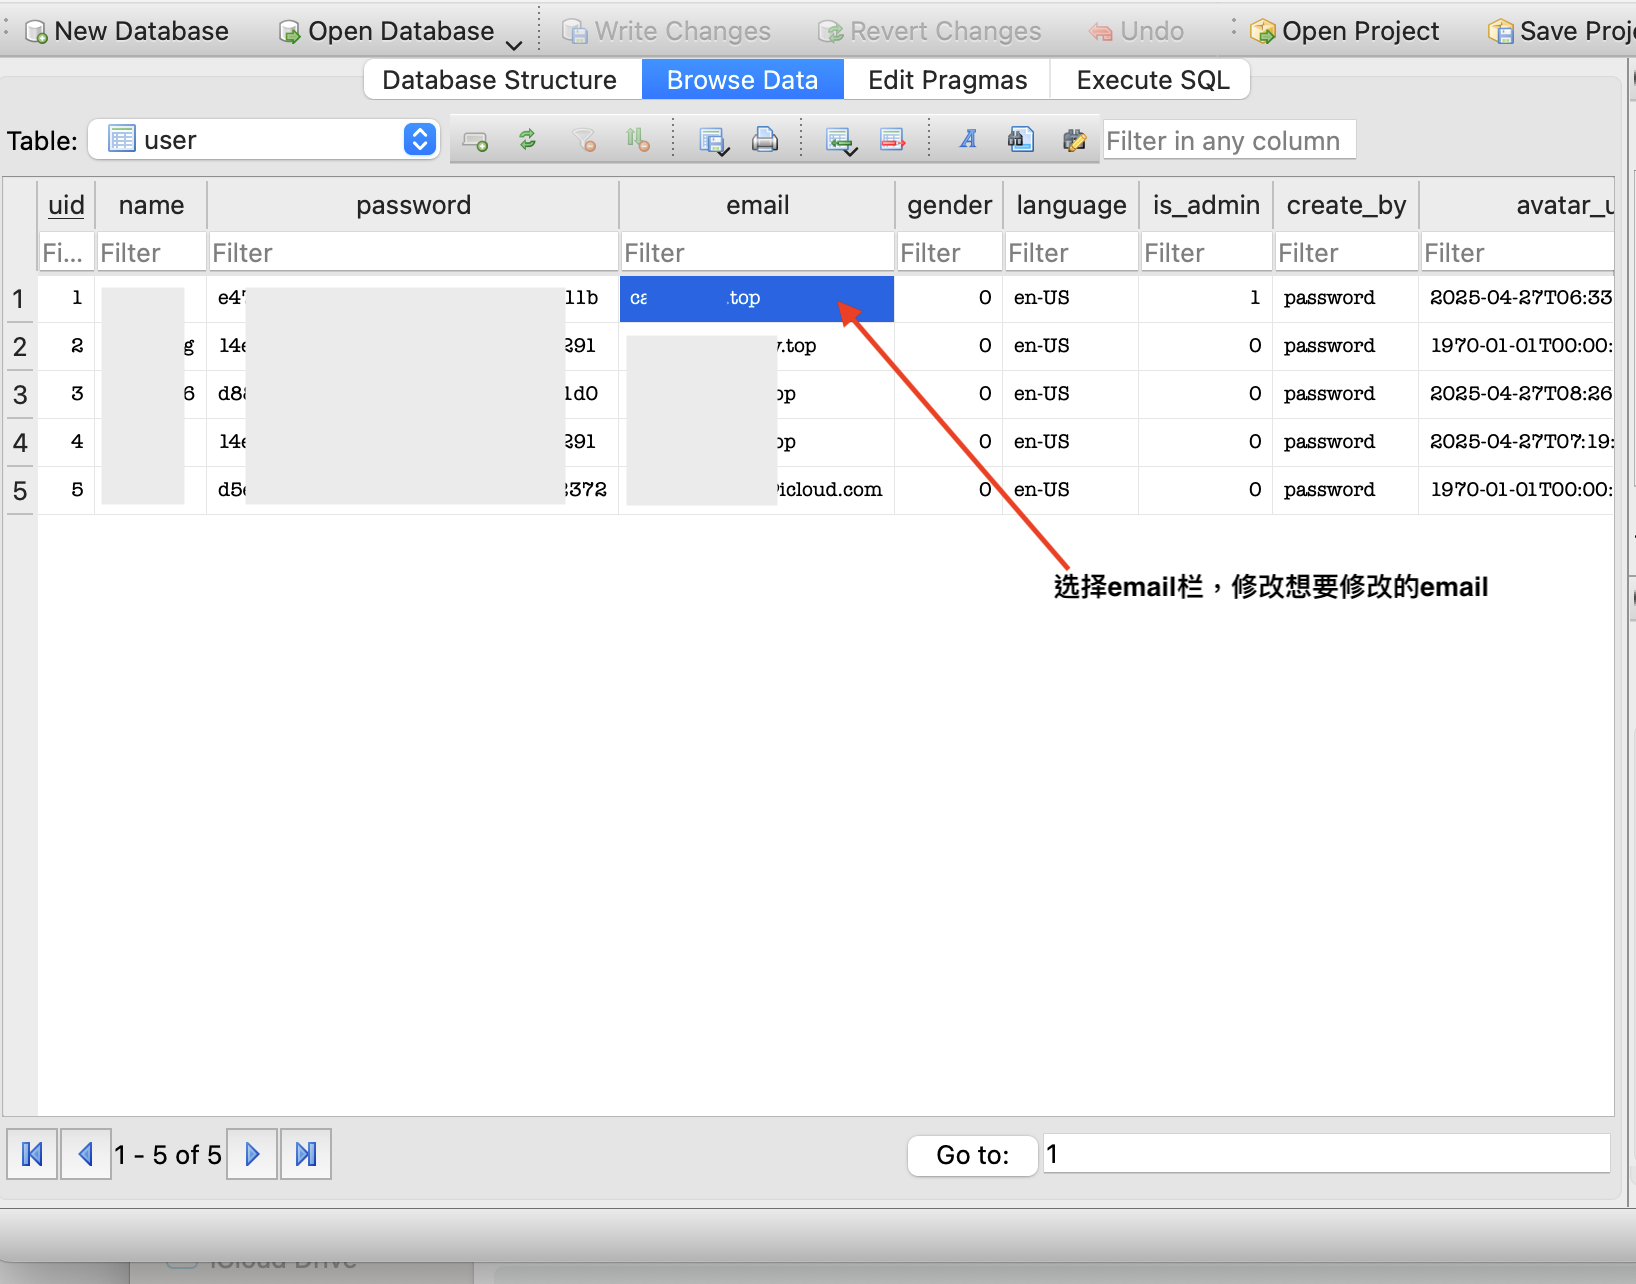The height and width of the screenshot is (1284, 1636).
Task: Change the database cell font
Action: click(x=968, y=139)
